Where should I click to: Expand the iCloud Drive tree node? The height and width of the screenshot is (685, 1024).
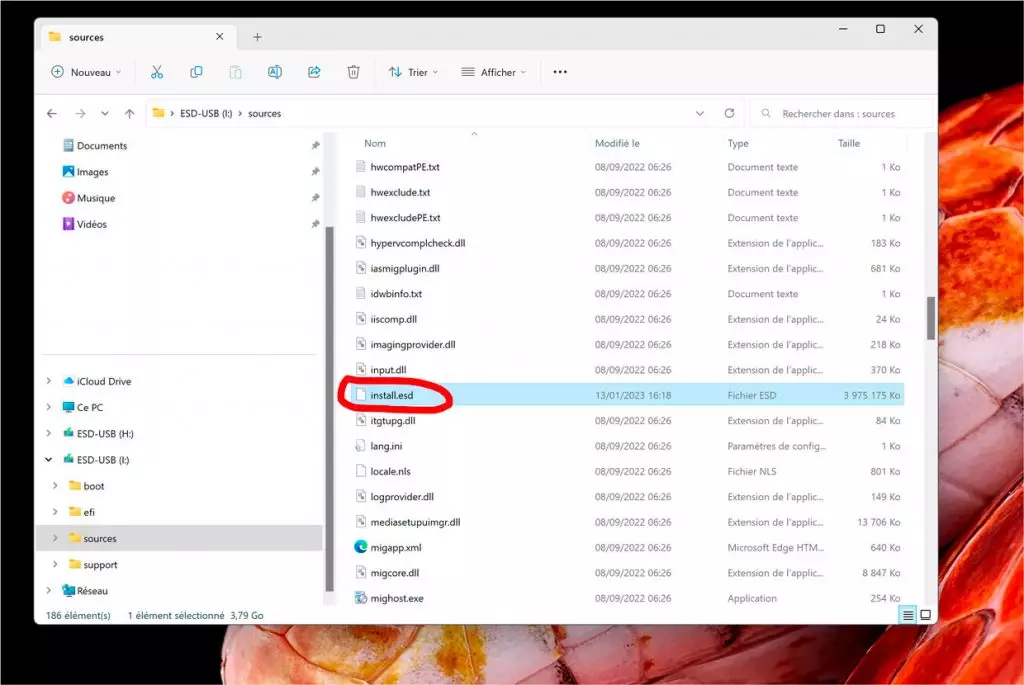pos(49,381)
